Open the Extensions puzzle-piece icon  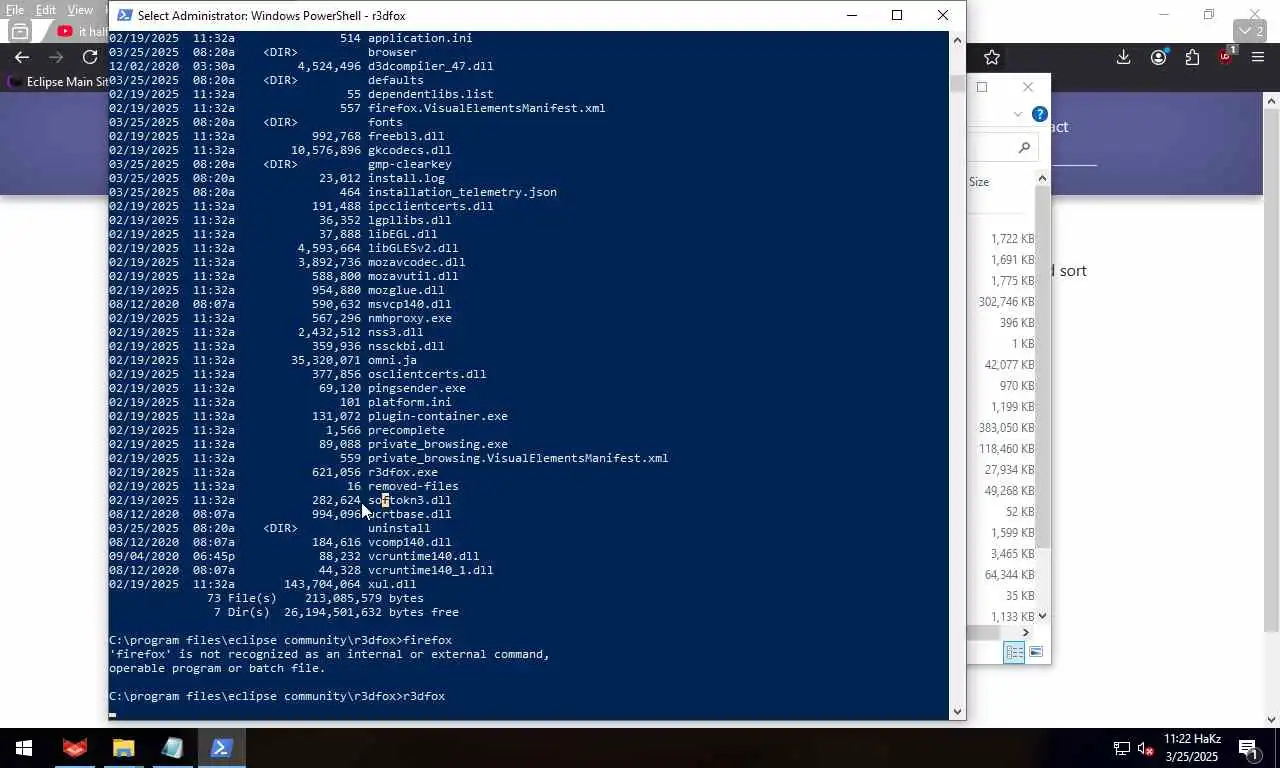(1192, 57)
